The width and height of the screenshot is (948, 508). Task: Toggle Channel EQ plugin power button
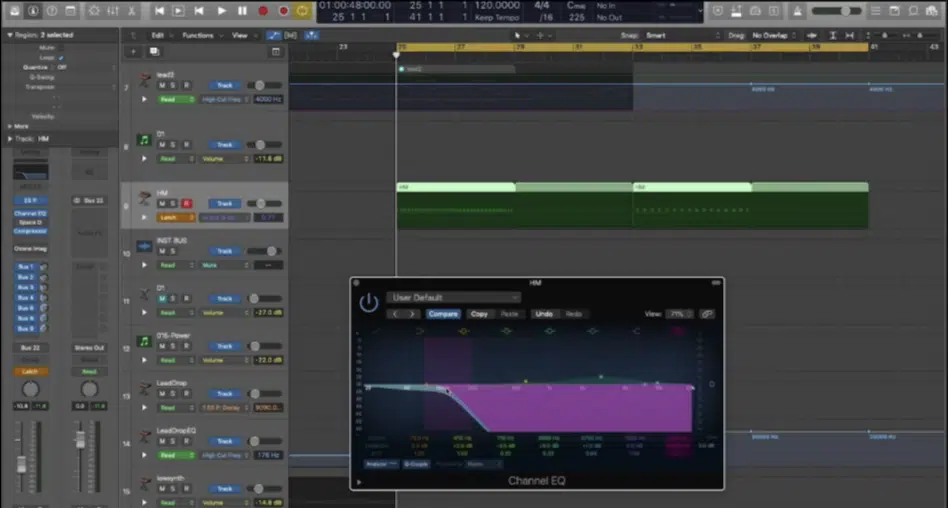369,302
